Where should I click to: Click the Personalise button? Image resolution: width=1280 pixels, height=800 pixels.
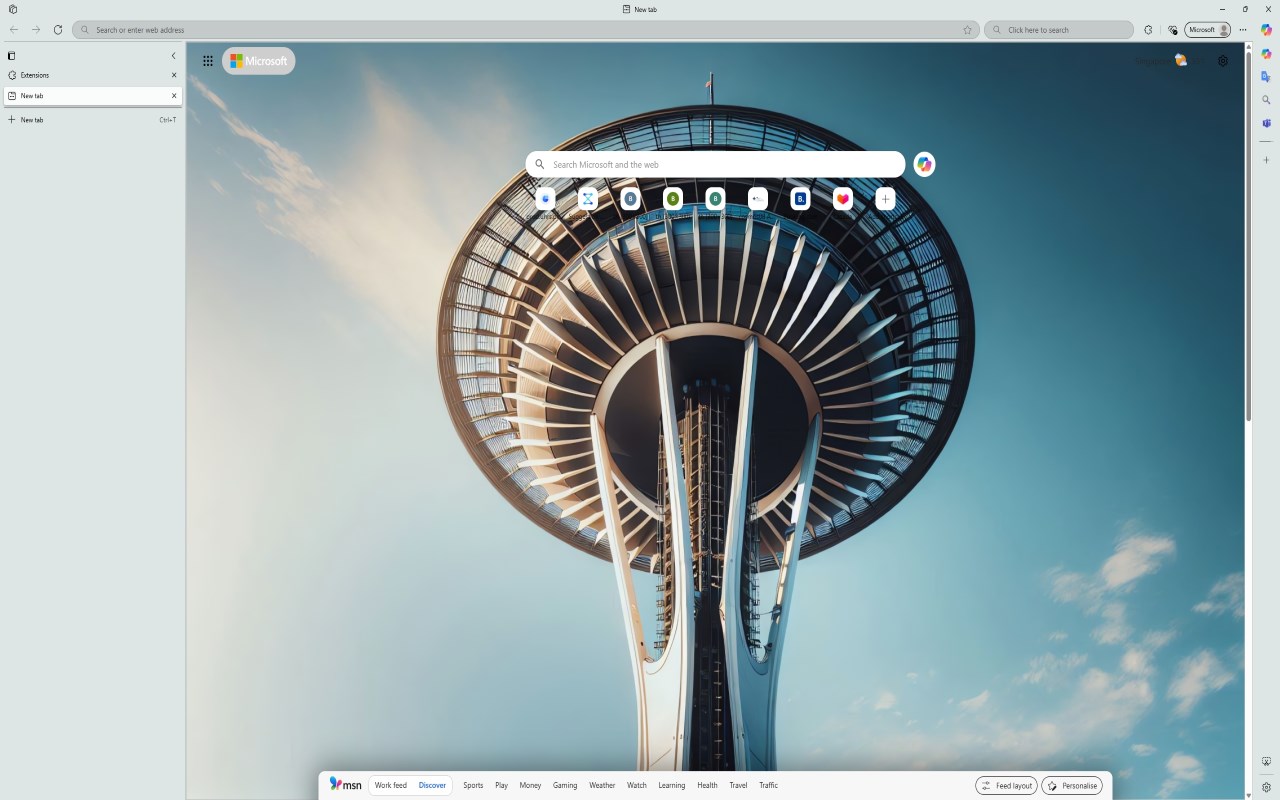[x=1072, y=785]
